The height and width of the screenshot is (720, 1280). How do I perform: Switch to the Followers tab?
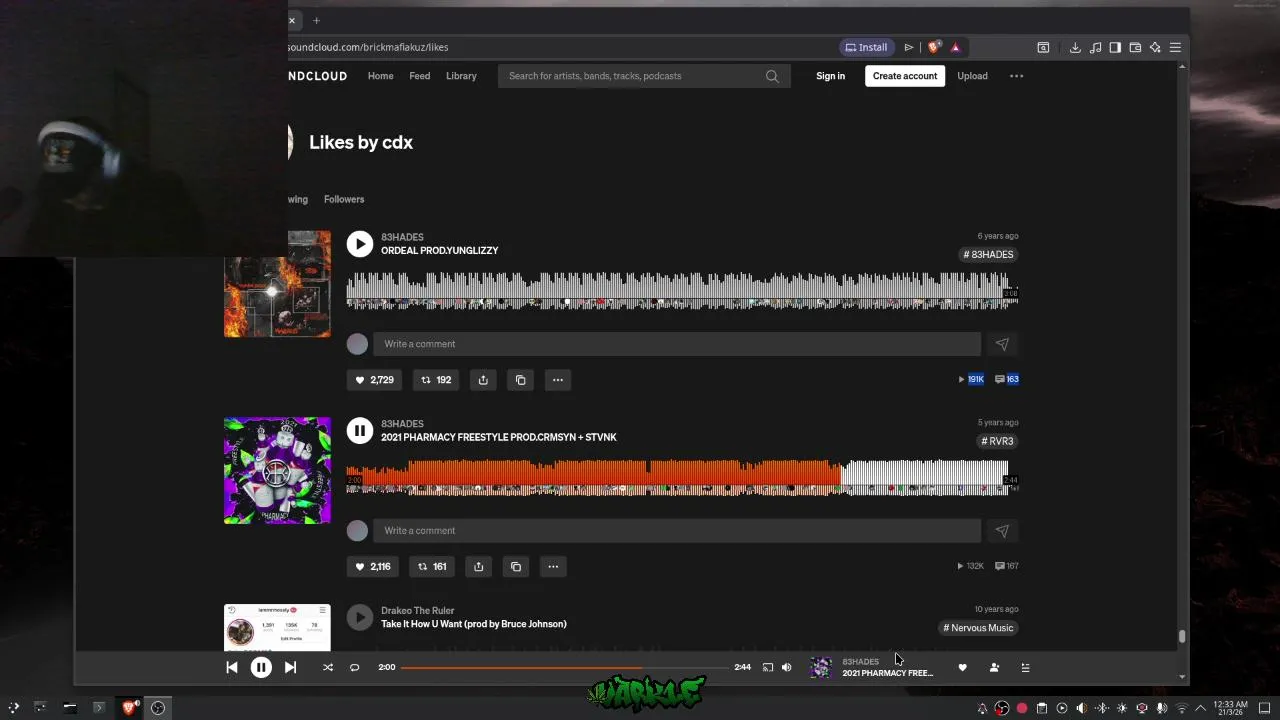344,199
